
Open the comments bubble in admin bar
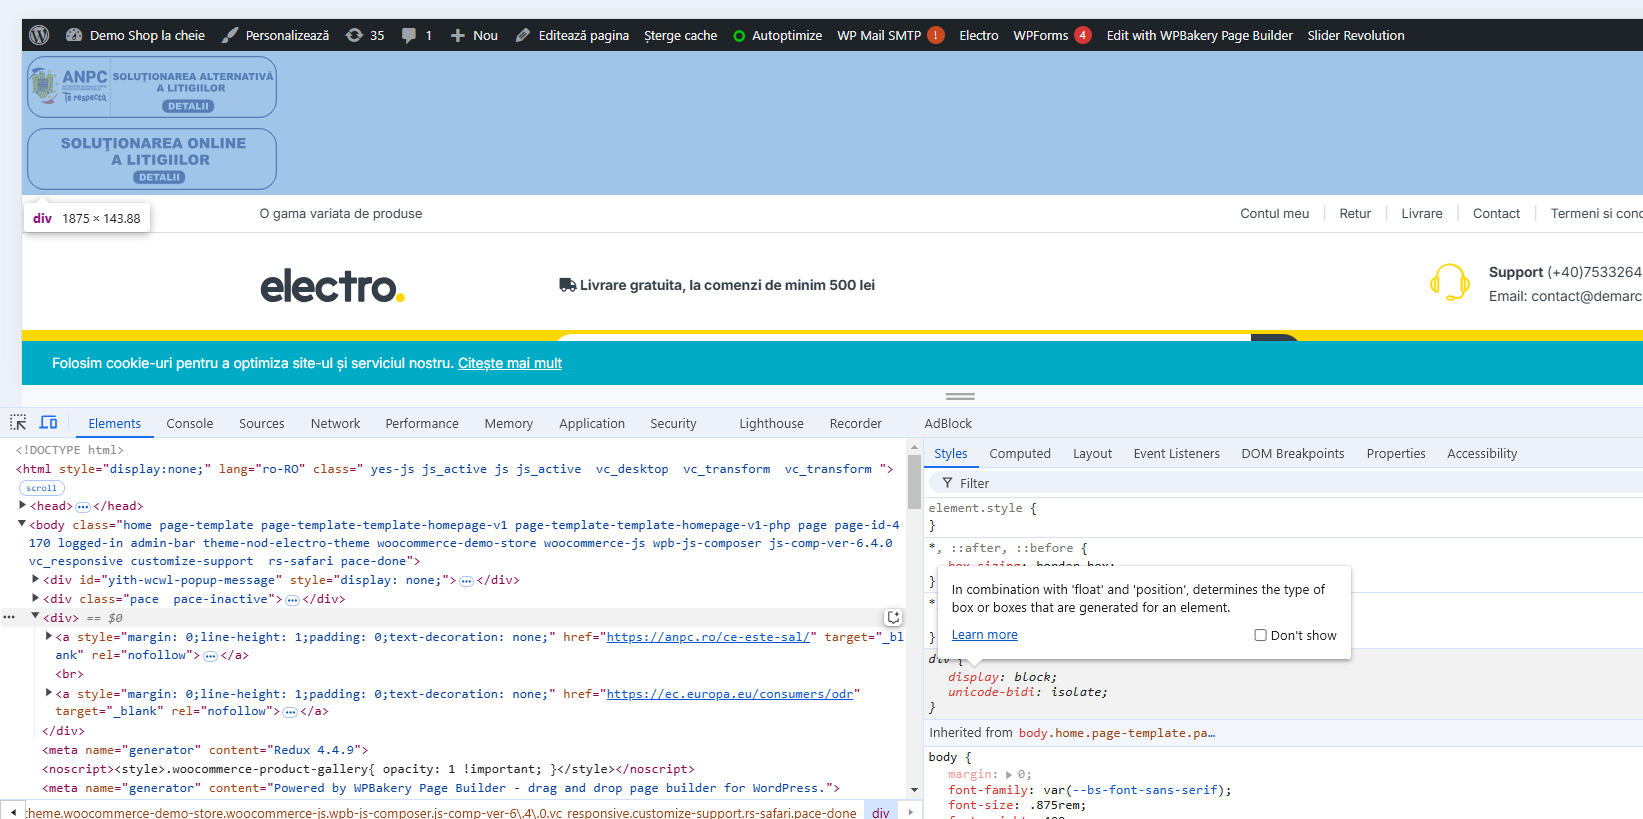(409, 35)
